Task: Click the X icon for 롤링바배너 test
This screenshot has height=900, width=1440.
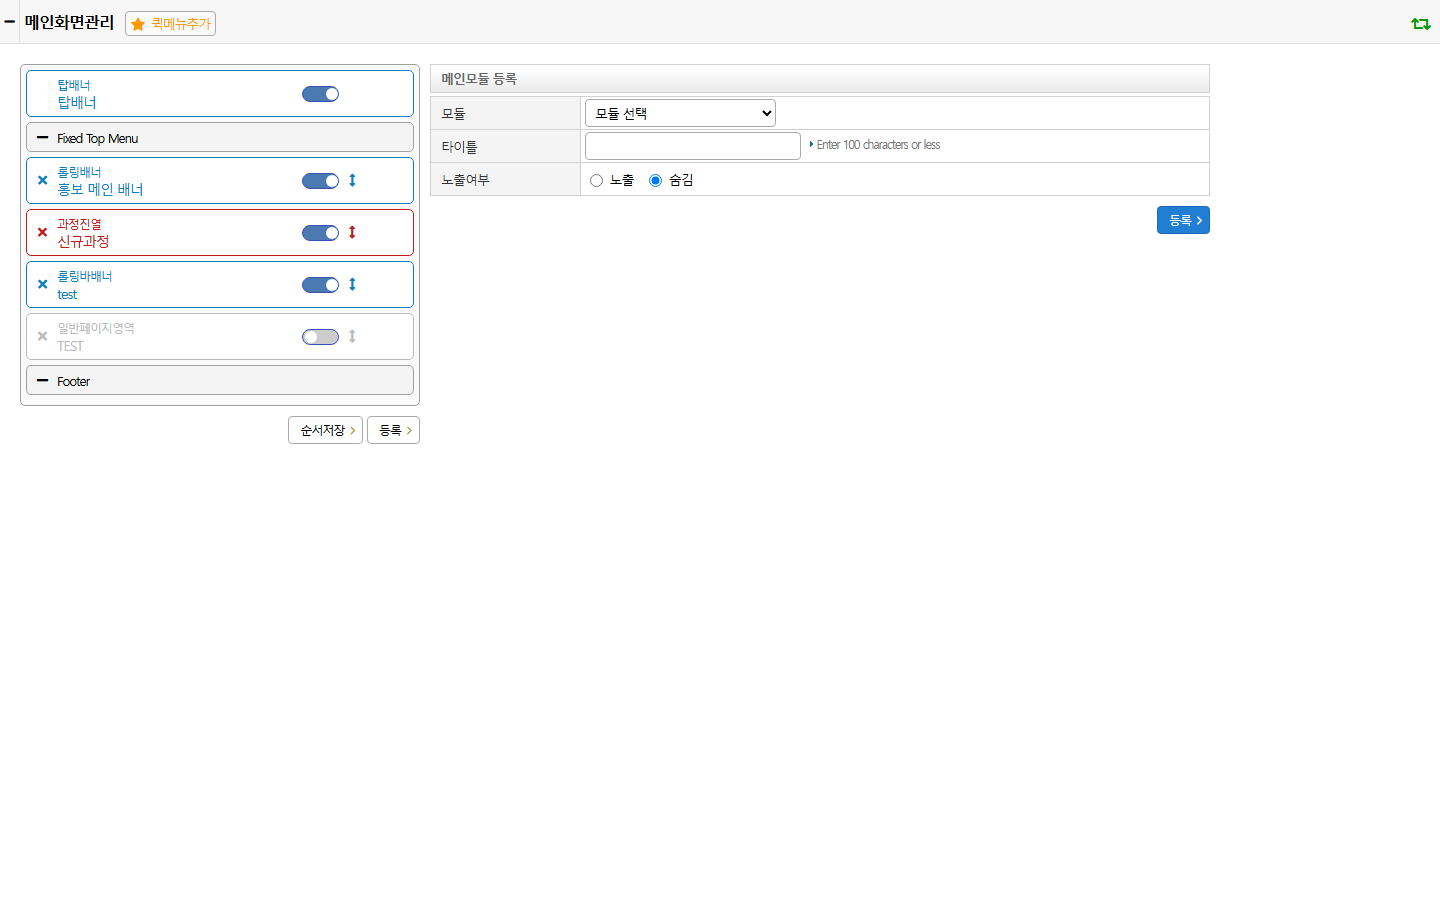Action: [x=42, y=285]
